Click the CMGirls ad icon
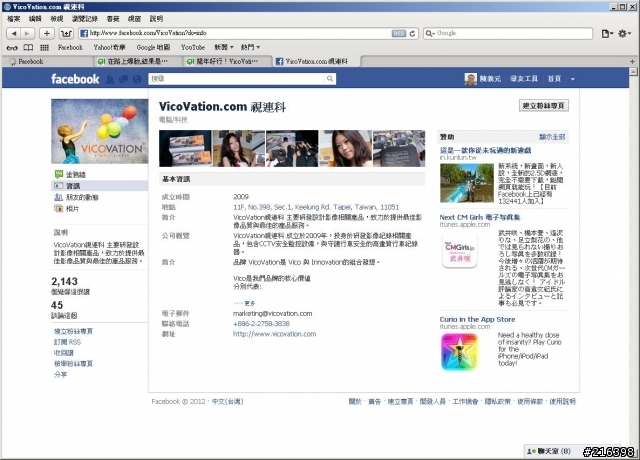The width and height of the screenshot is (640, 460). [460, 252]
